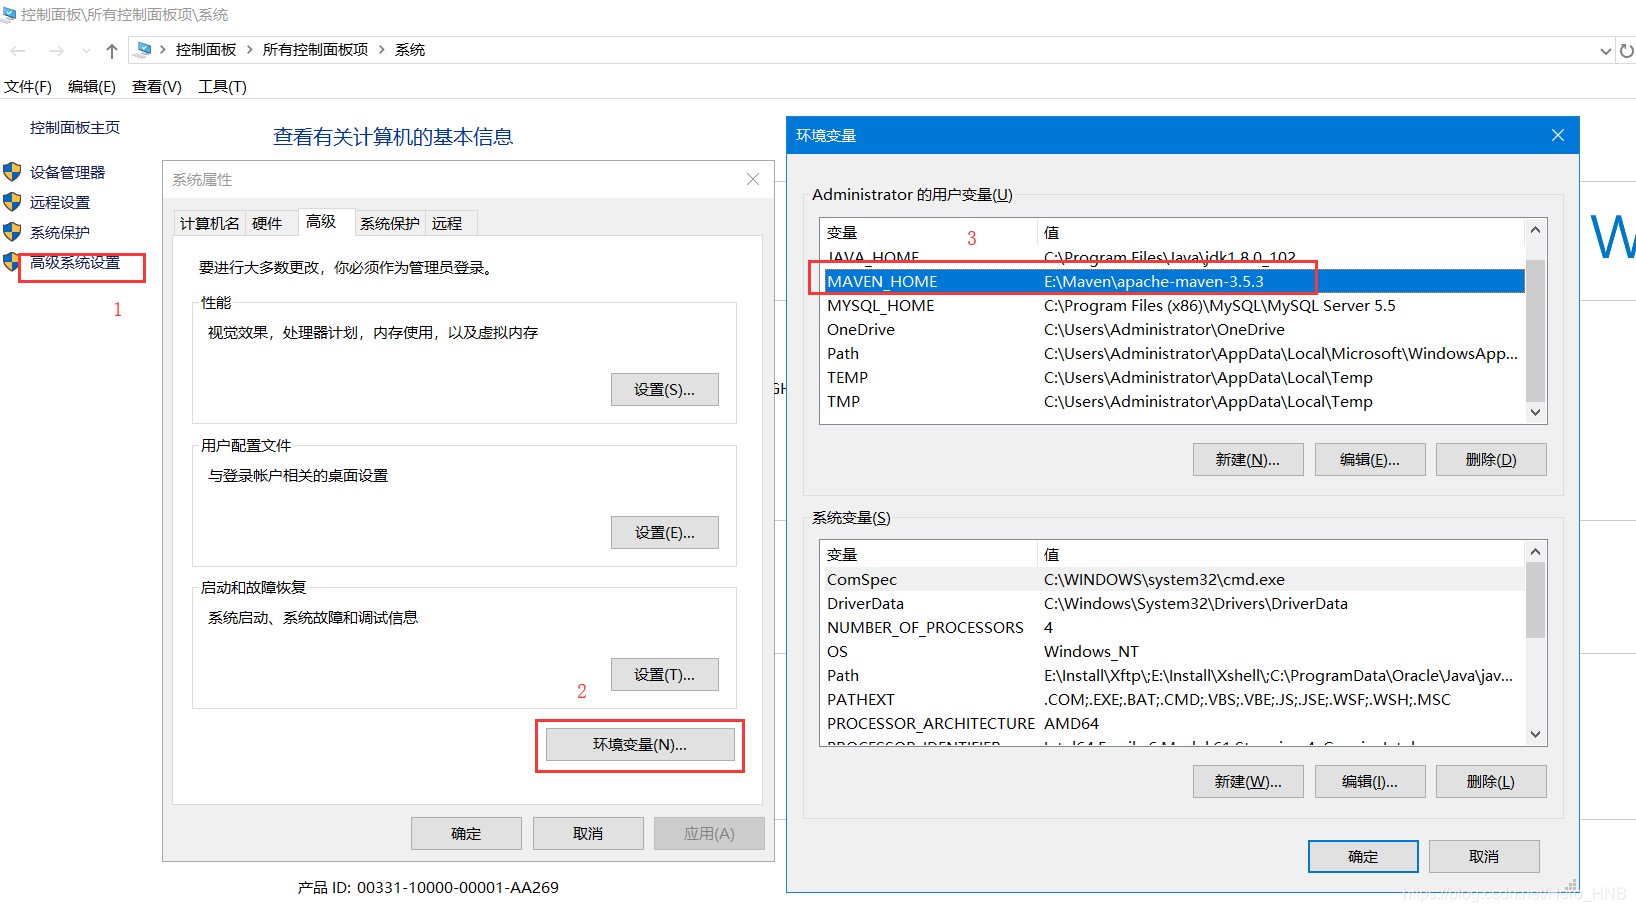Image resolution: width=1636 pixels, height=912 pixels.
Task: Click 新建(N) user variable button
Action: [x=1248, y=460]
